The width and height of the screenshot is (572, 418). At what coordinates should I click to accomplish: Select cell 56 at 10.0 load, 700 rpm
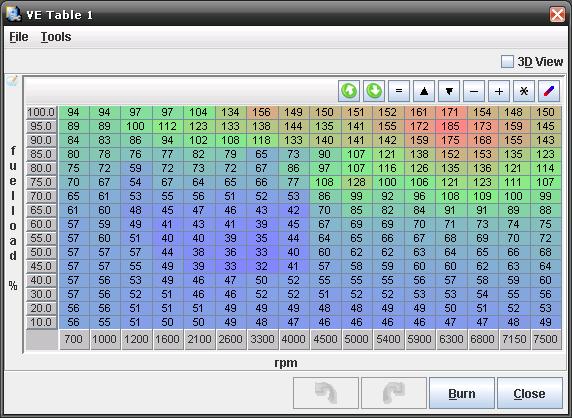74,322
